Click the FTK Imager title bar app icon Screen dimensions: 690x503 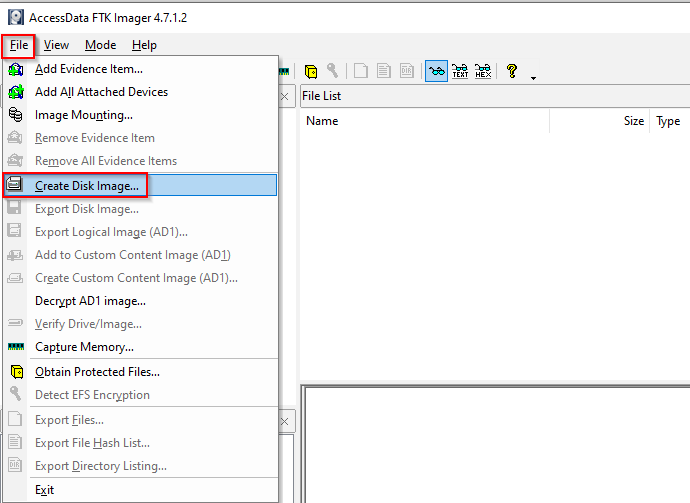tap(16, 18)
